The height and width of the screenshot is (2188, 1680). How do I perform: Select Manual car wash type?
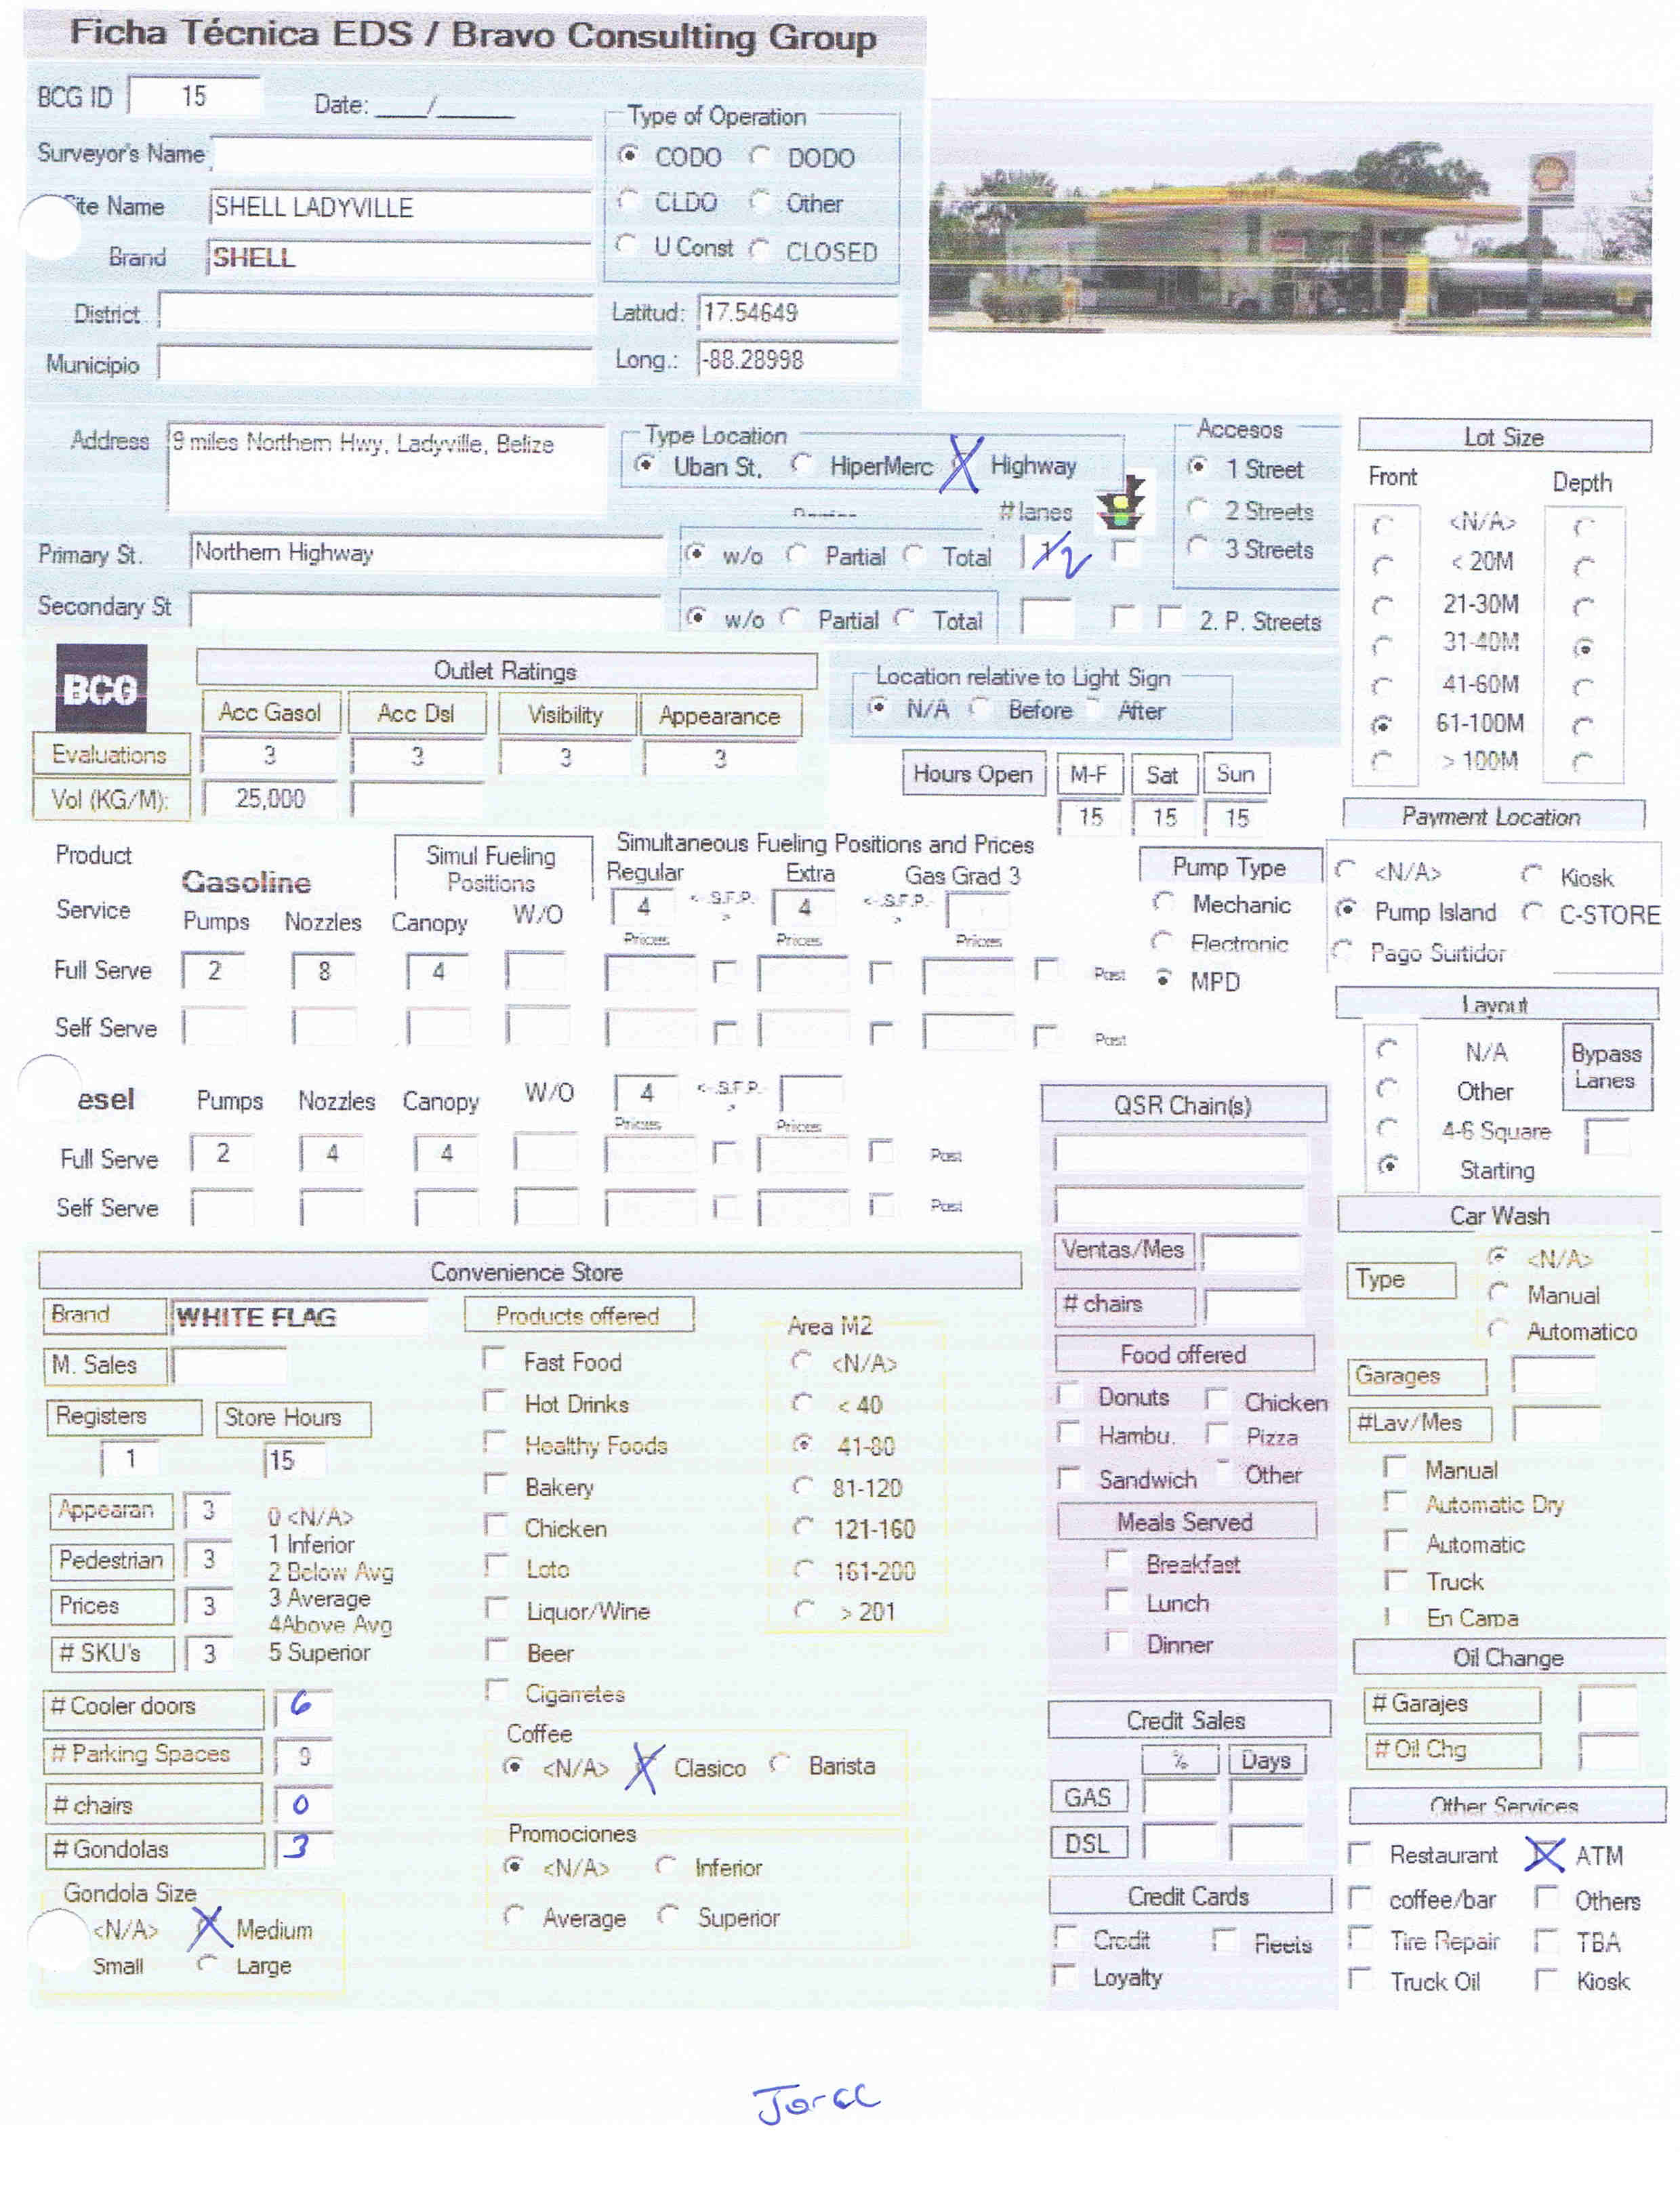[x=1498, y=1293]
